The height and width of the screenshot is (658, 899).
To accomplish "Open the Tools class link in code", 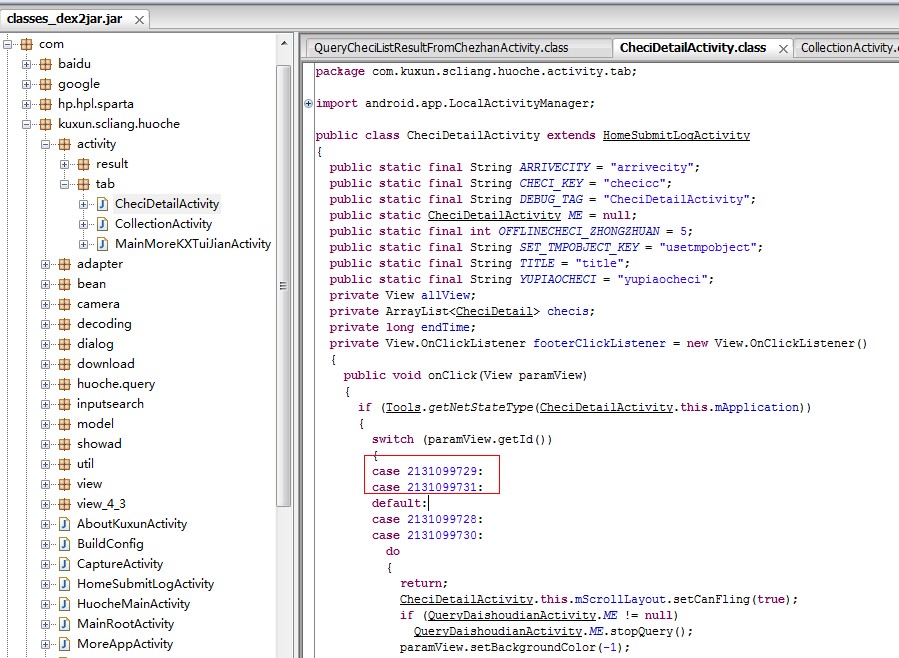I will (x=403, y=408).
